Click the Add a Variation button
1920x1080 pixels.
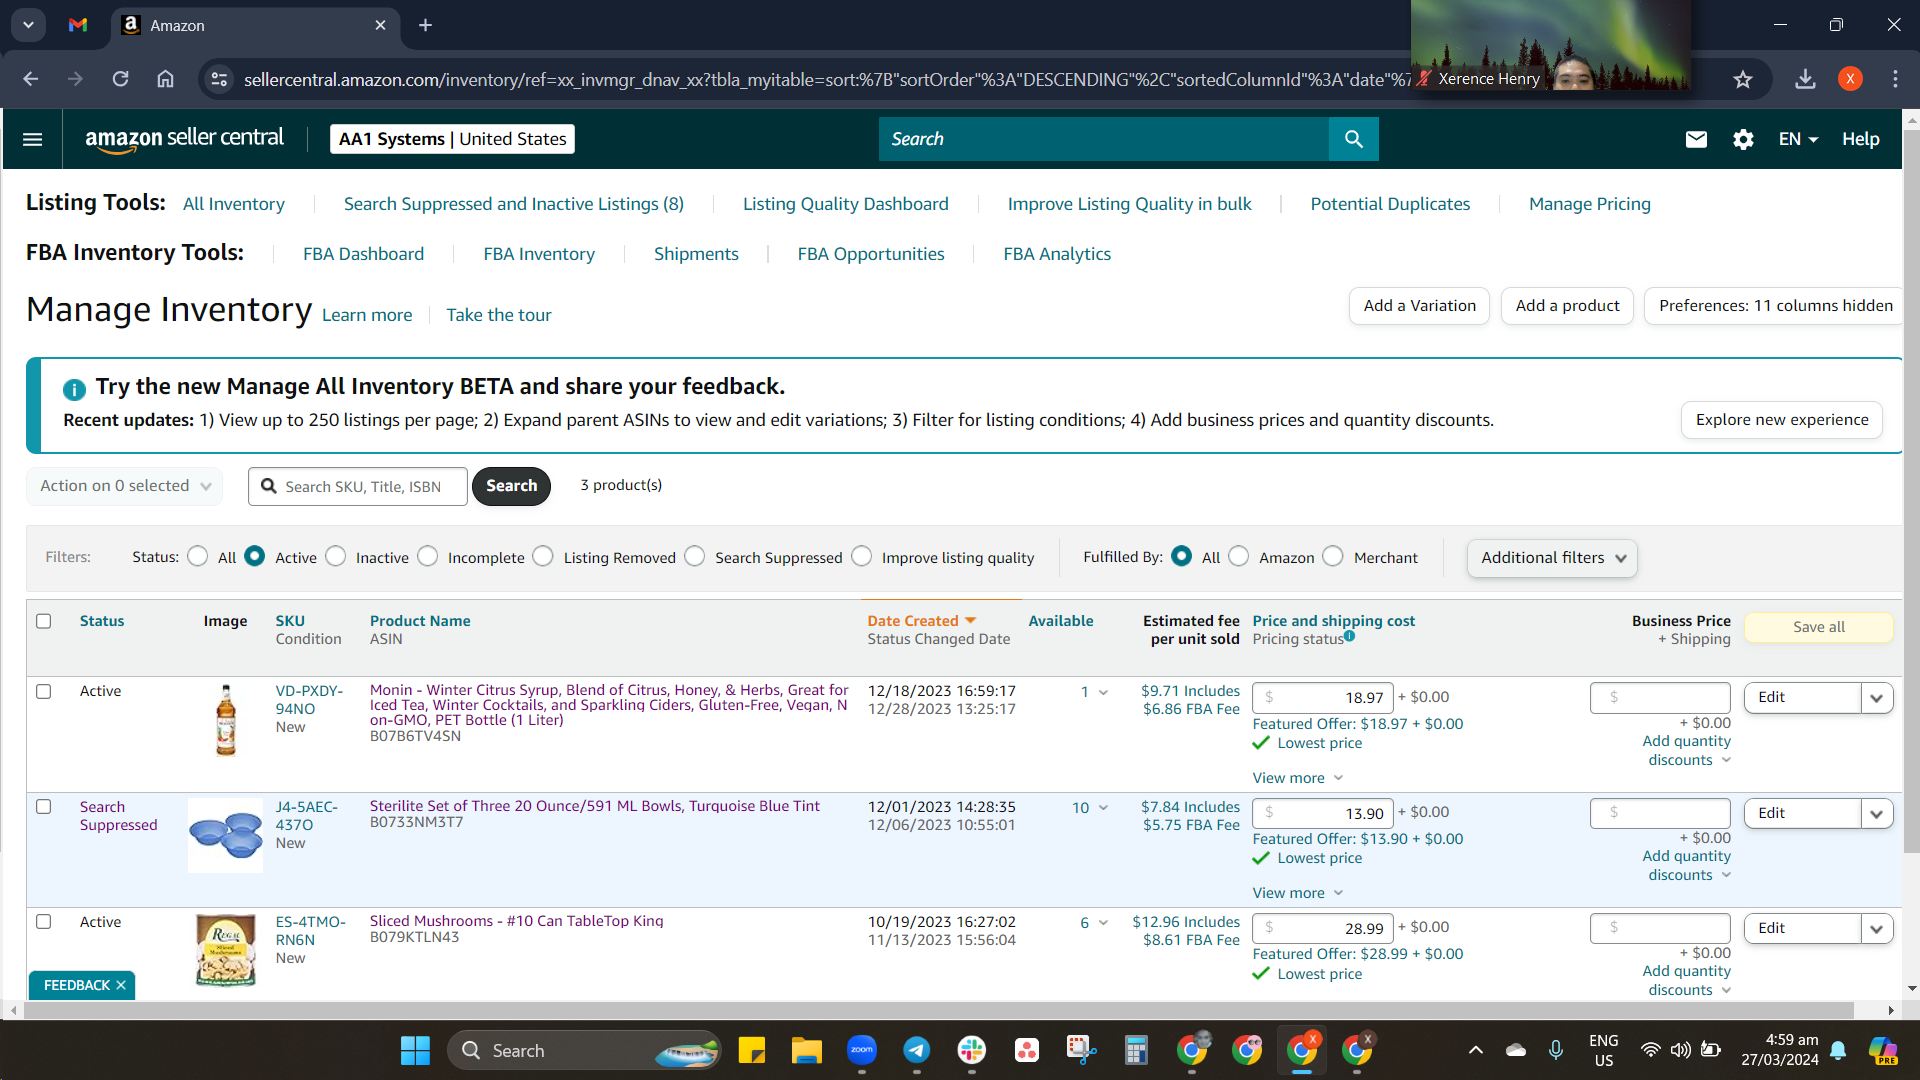pyautogui.click(x=1419, y=306)
